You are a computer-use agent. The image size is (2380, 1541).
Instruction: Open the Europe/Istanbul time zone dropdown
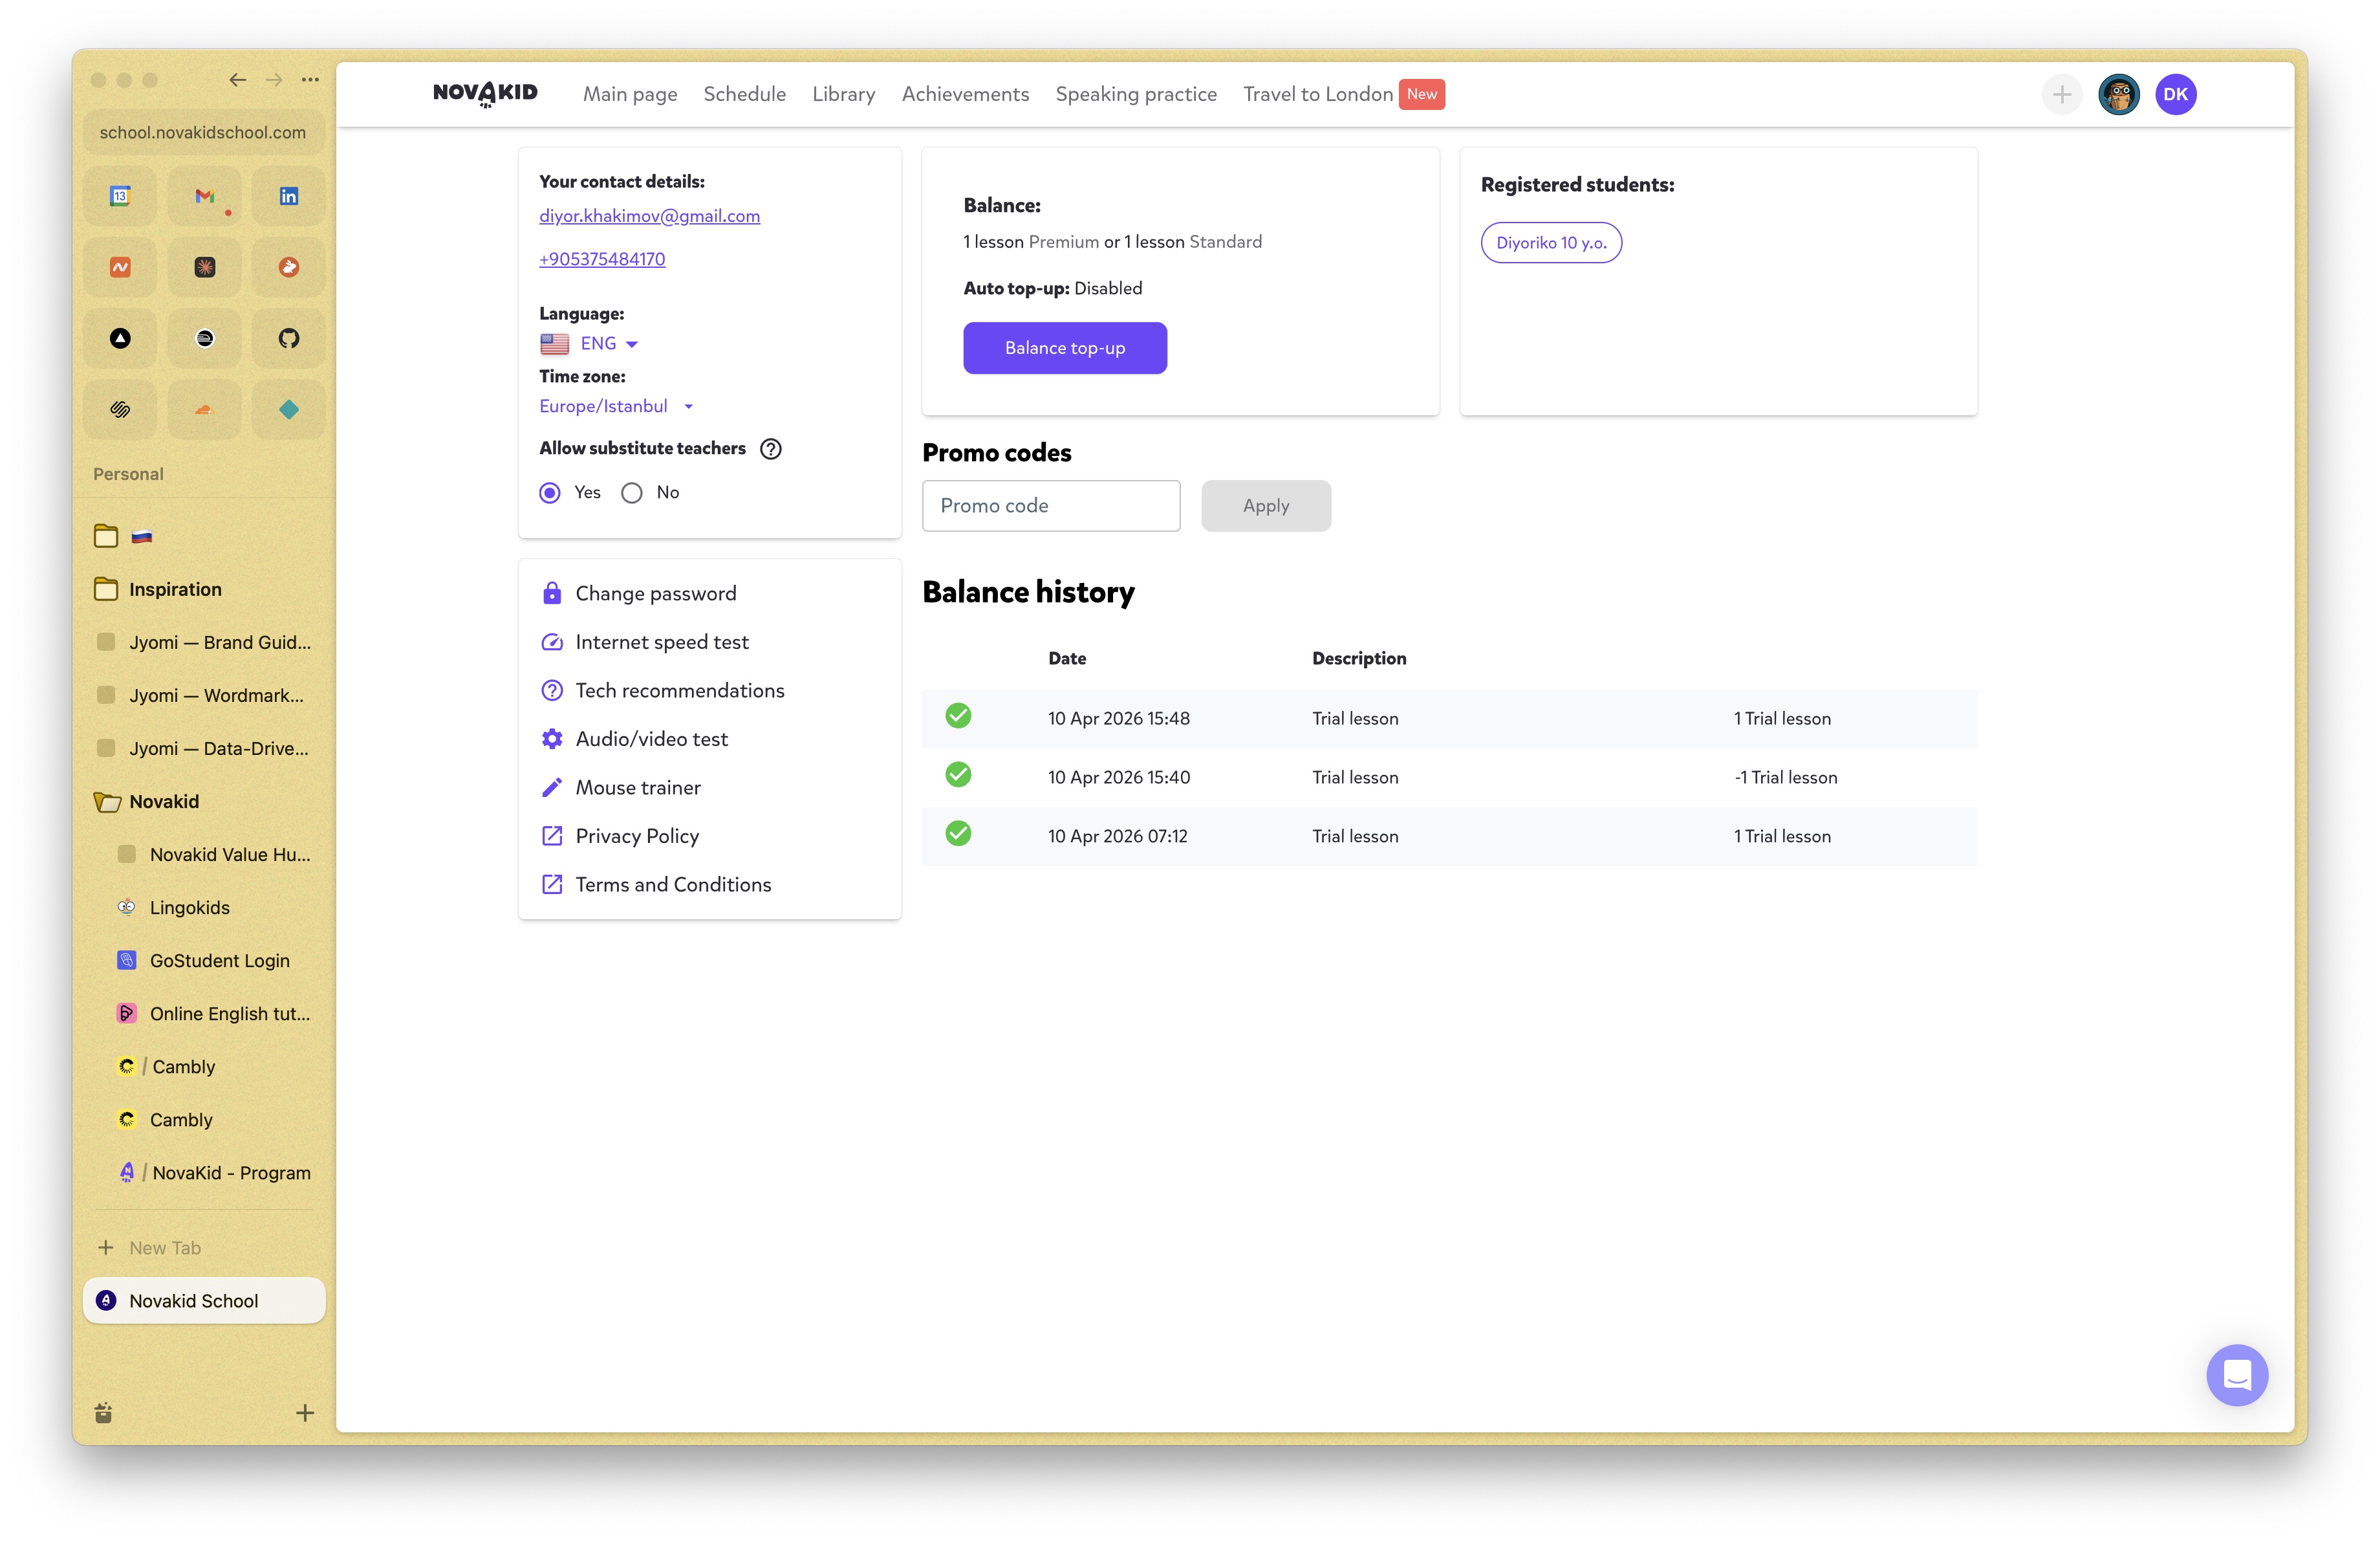point(616,406)
